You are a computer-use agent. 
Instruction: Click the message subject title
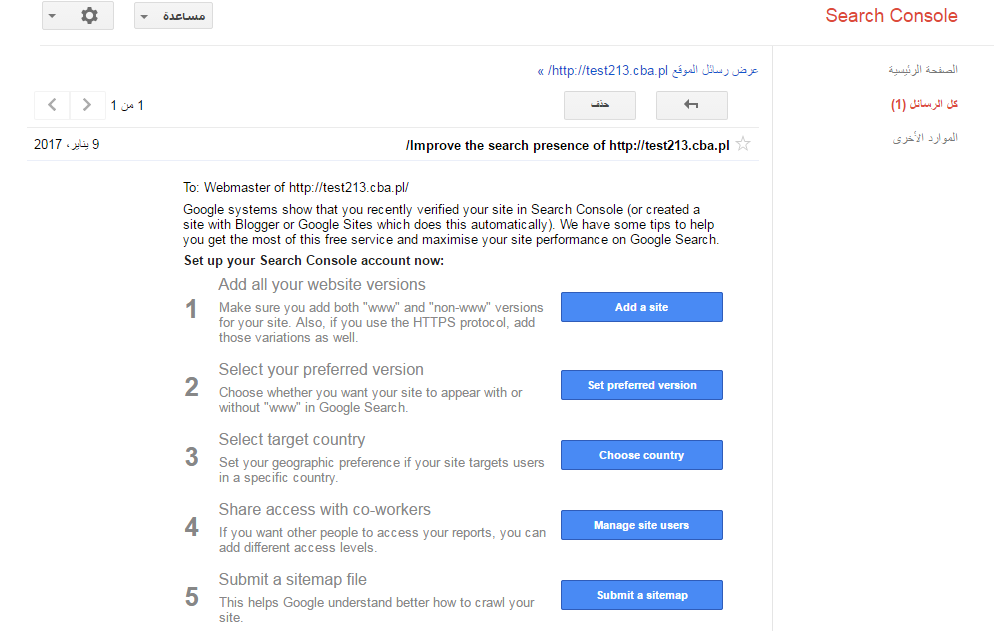coord(567,145)
